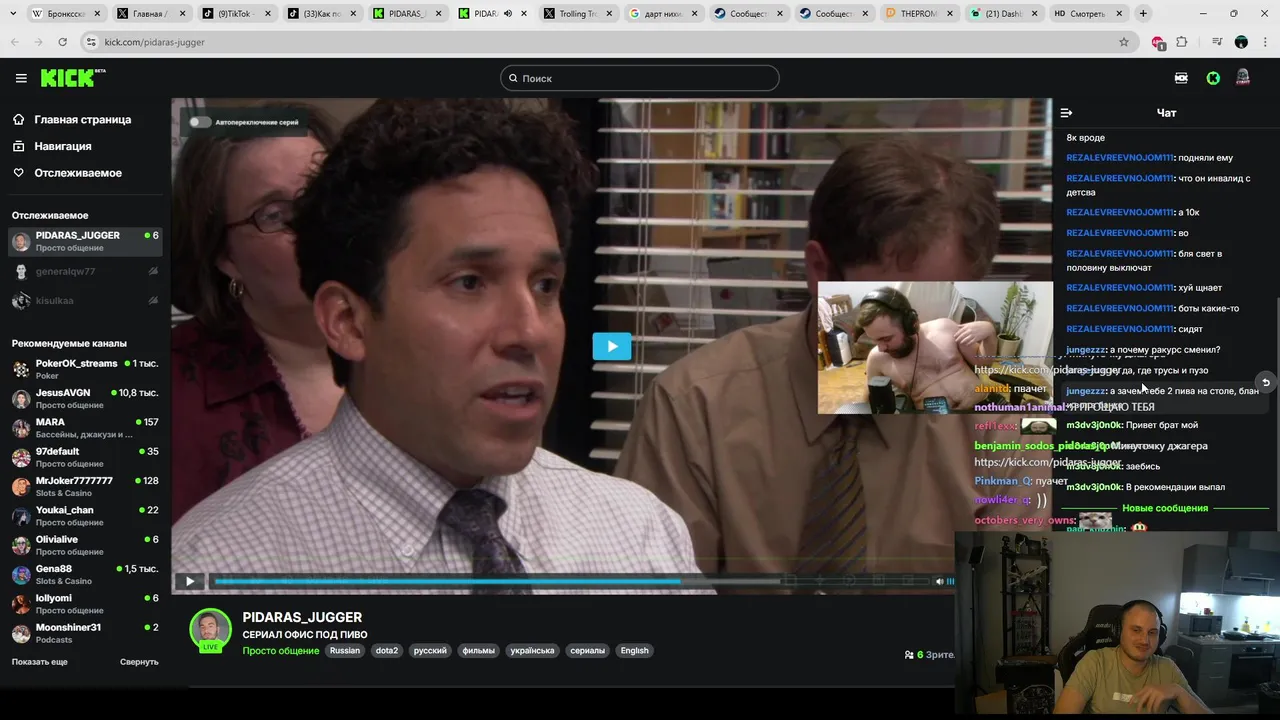Open recommended channel JesusAVGN

point(85,398)
